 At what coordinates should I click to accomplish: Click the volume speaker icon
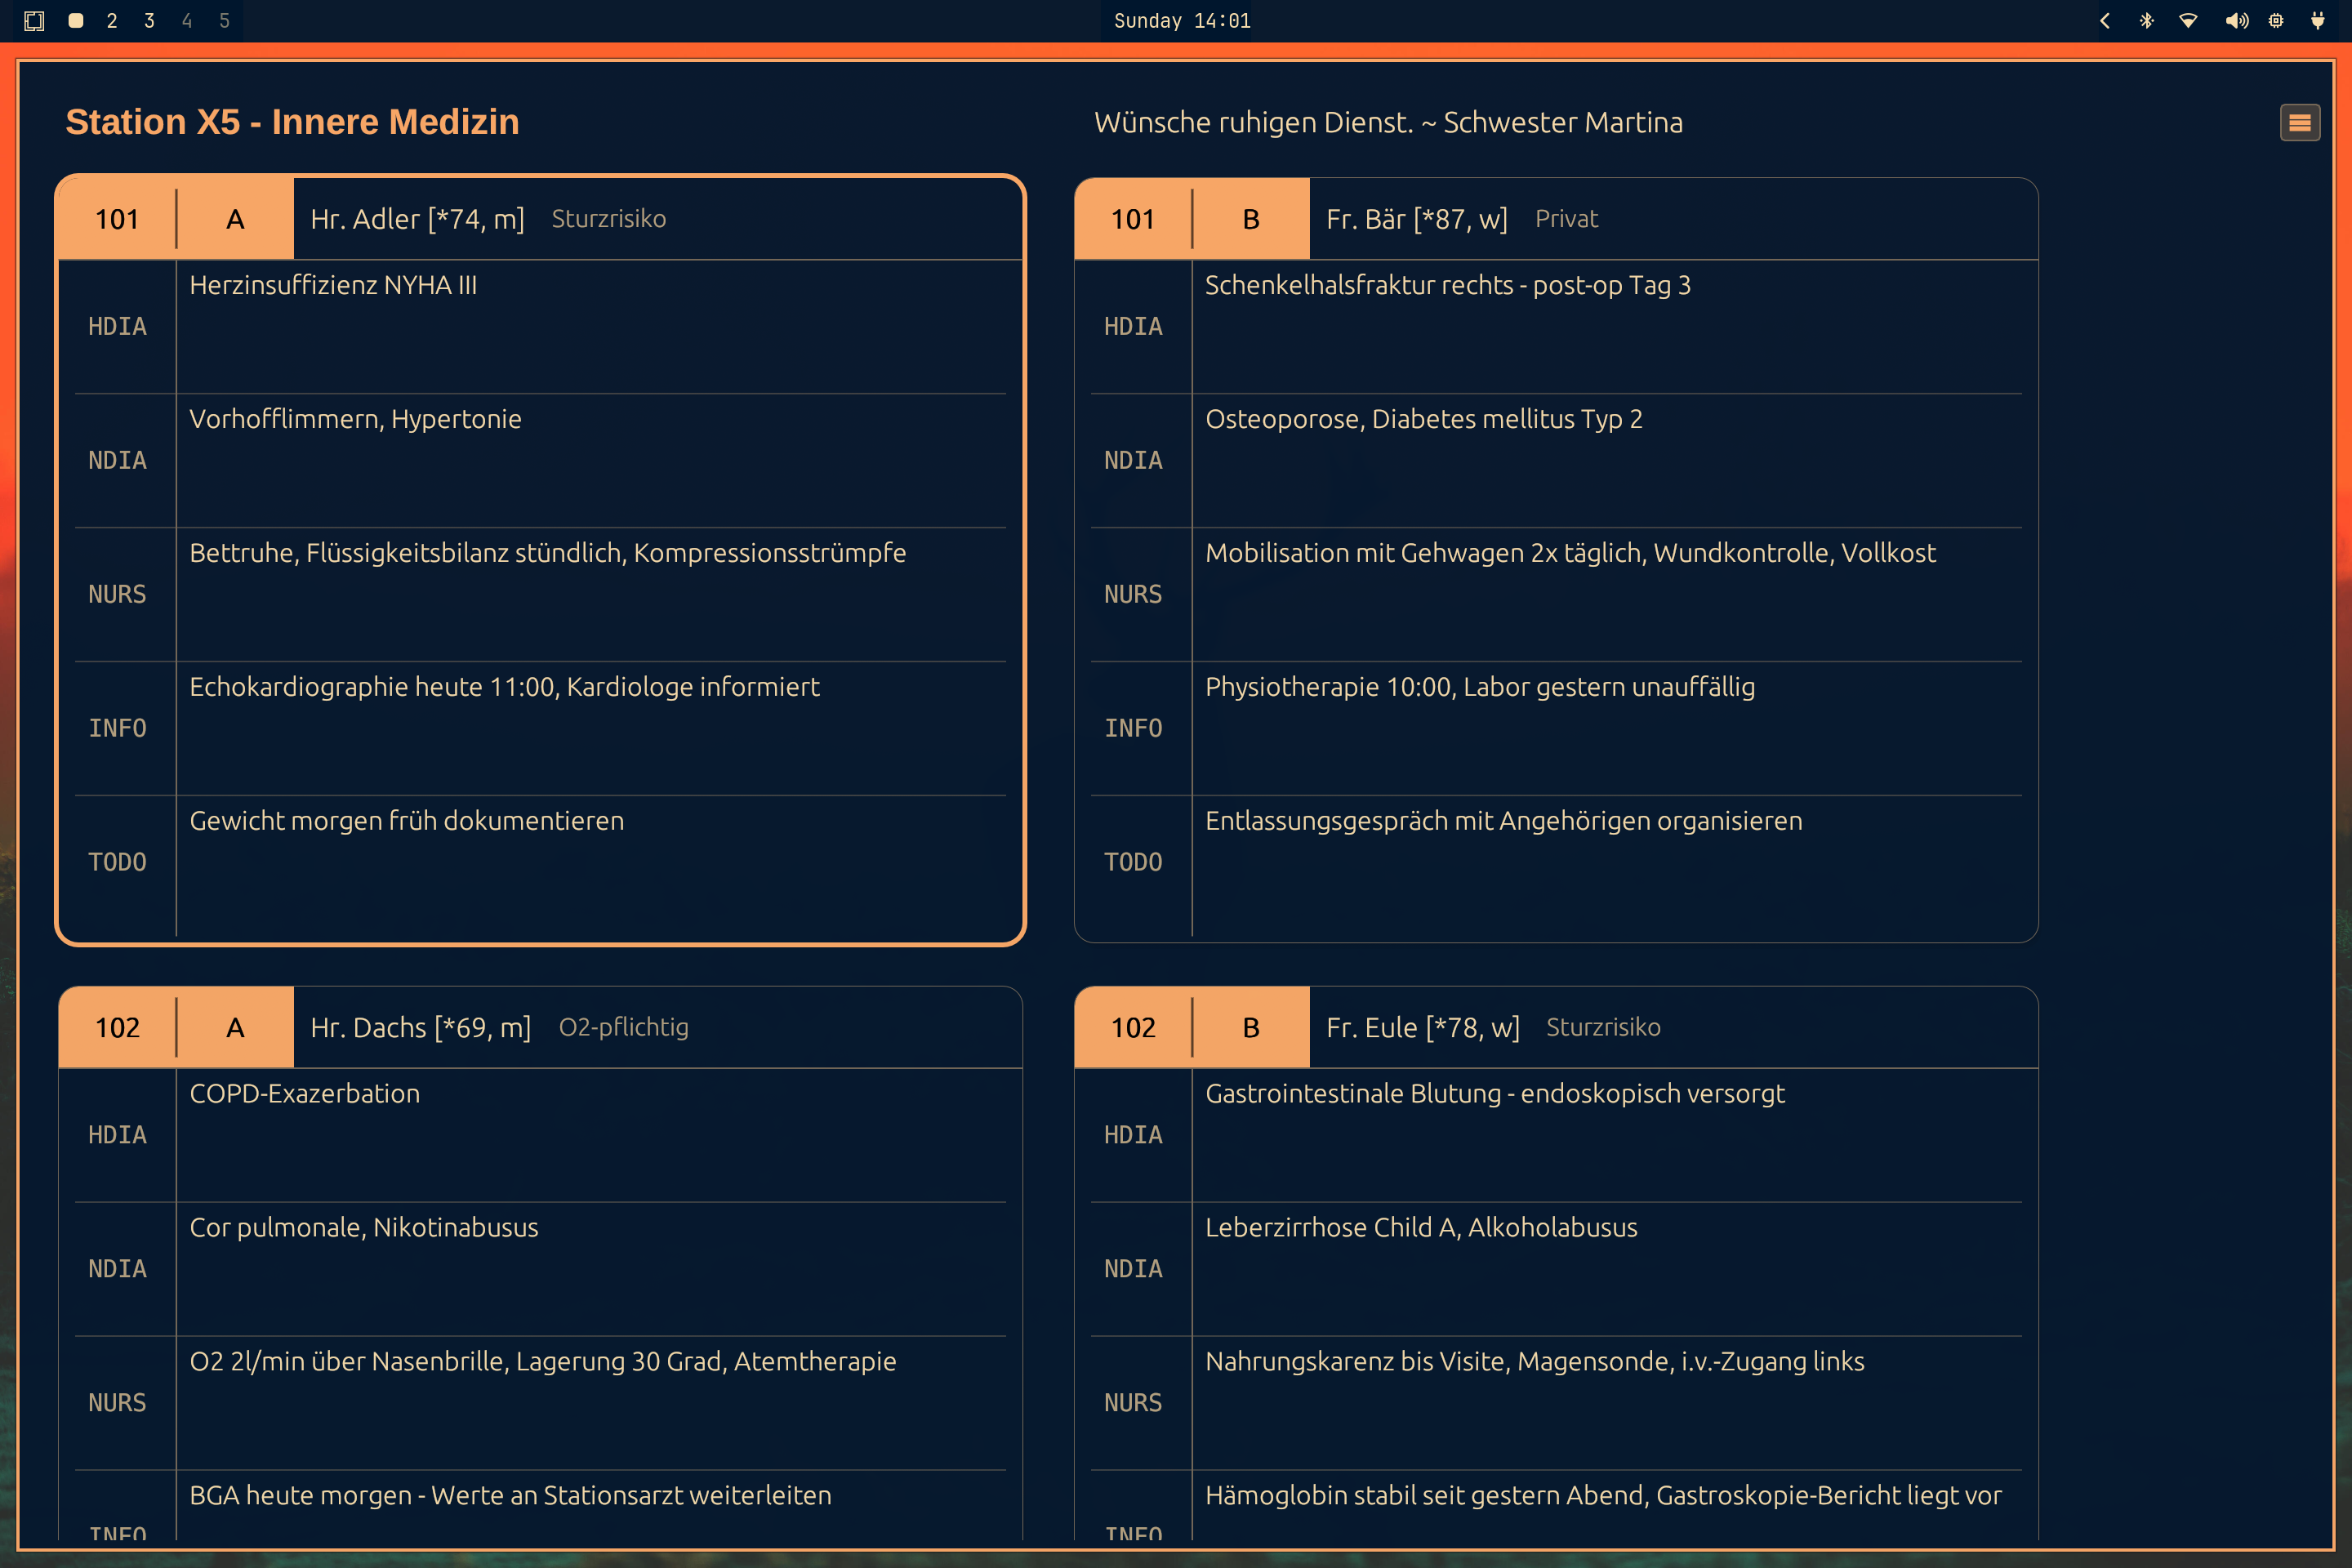click(x=2236, y=21)
